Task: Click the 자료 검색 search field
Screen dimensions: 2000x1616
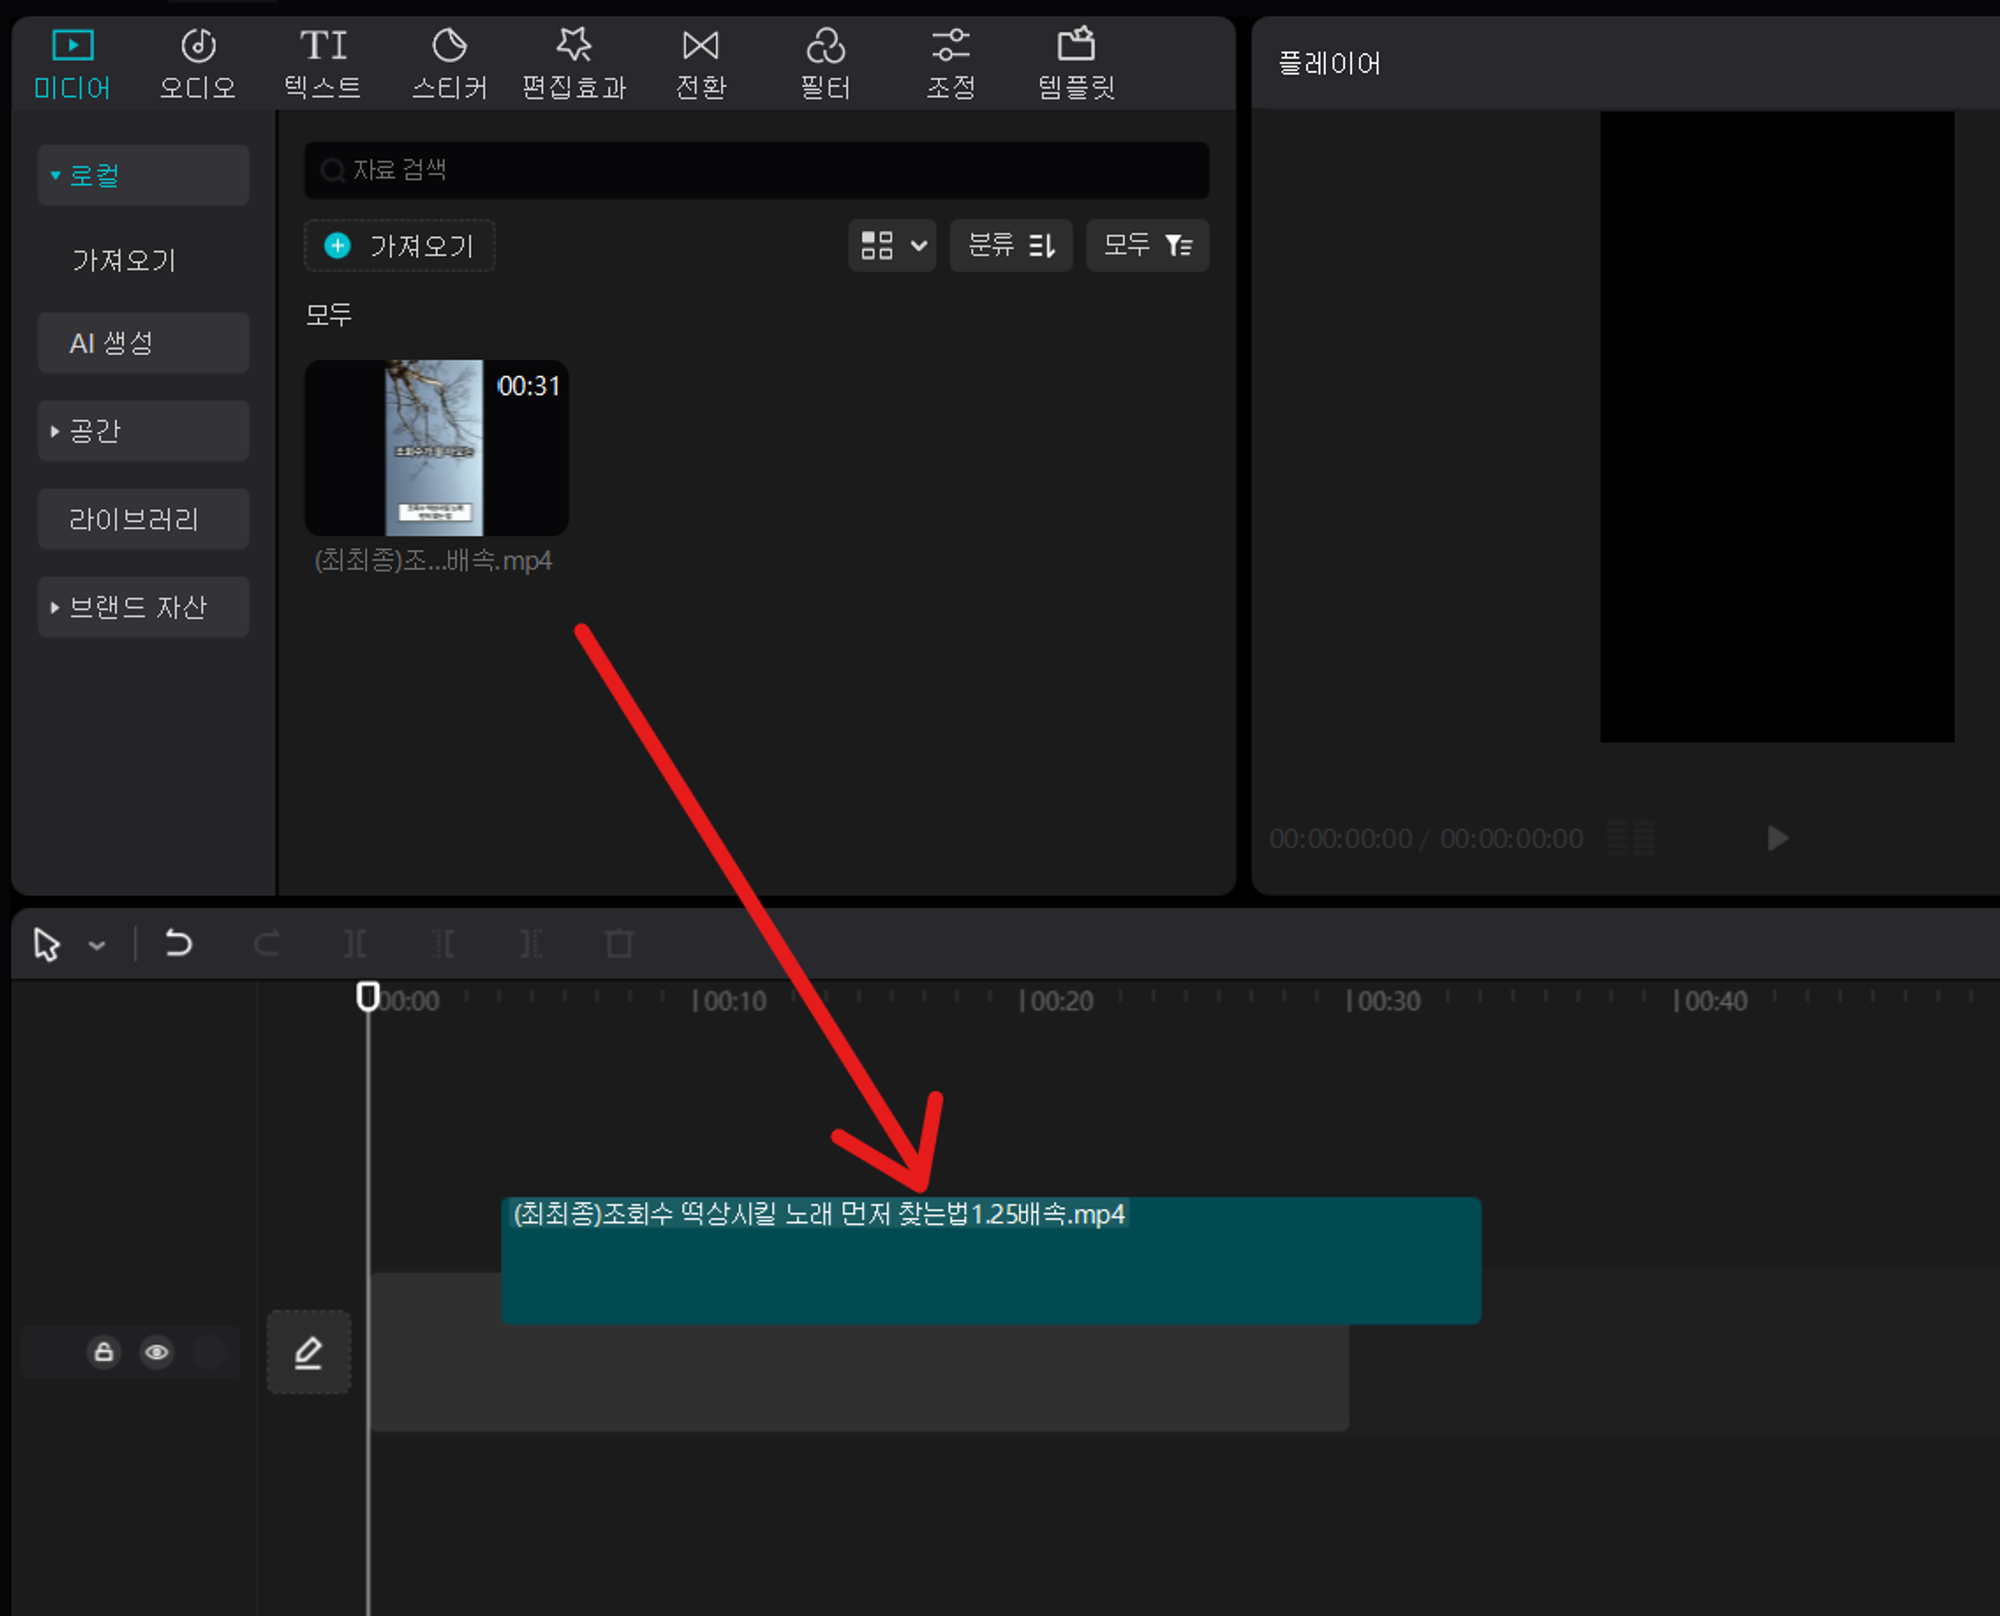Action: tap(756, 170)
